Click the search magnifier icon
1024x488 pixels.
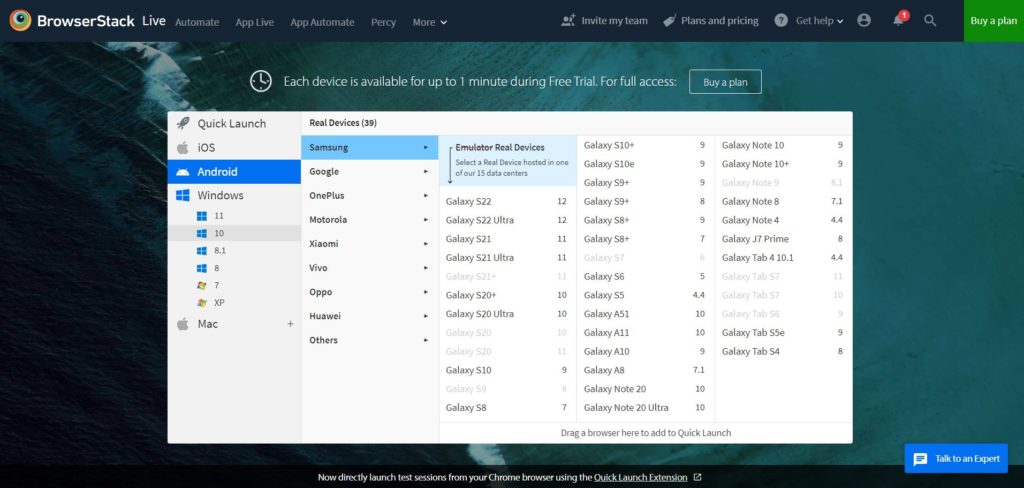coord(931,21)
